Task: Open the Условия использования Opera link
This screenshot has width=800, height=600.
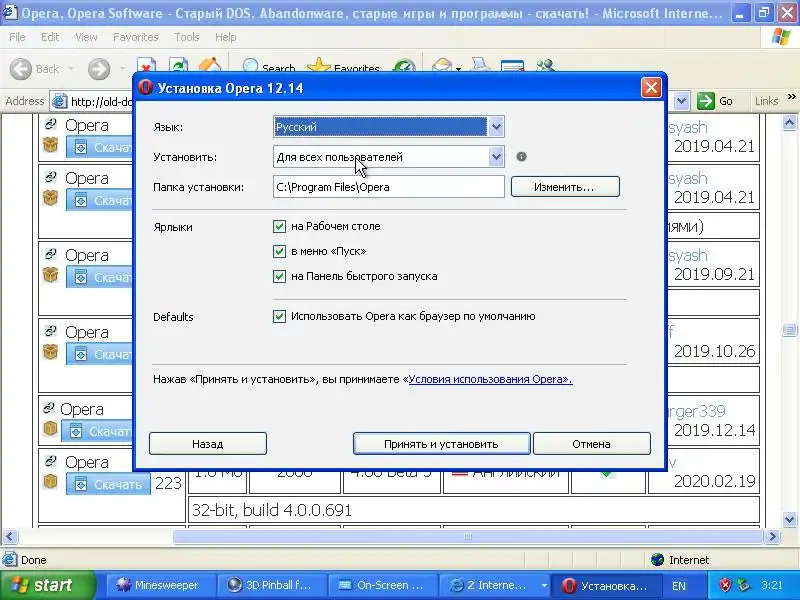Action: [x=490, y=380]
